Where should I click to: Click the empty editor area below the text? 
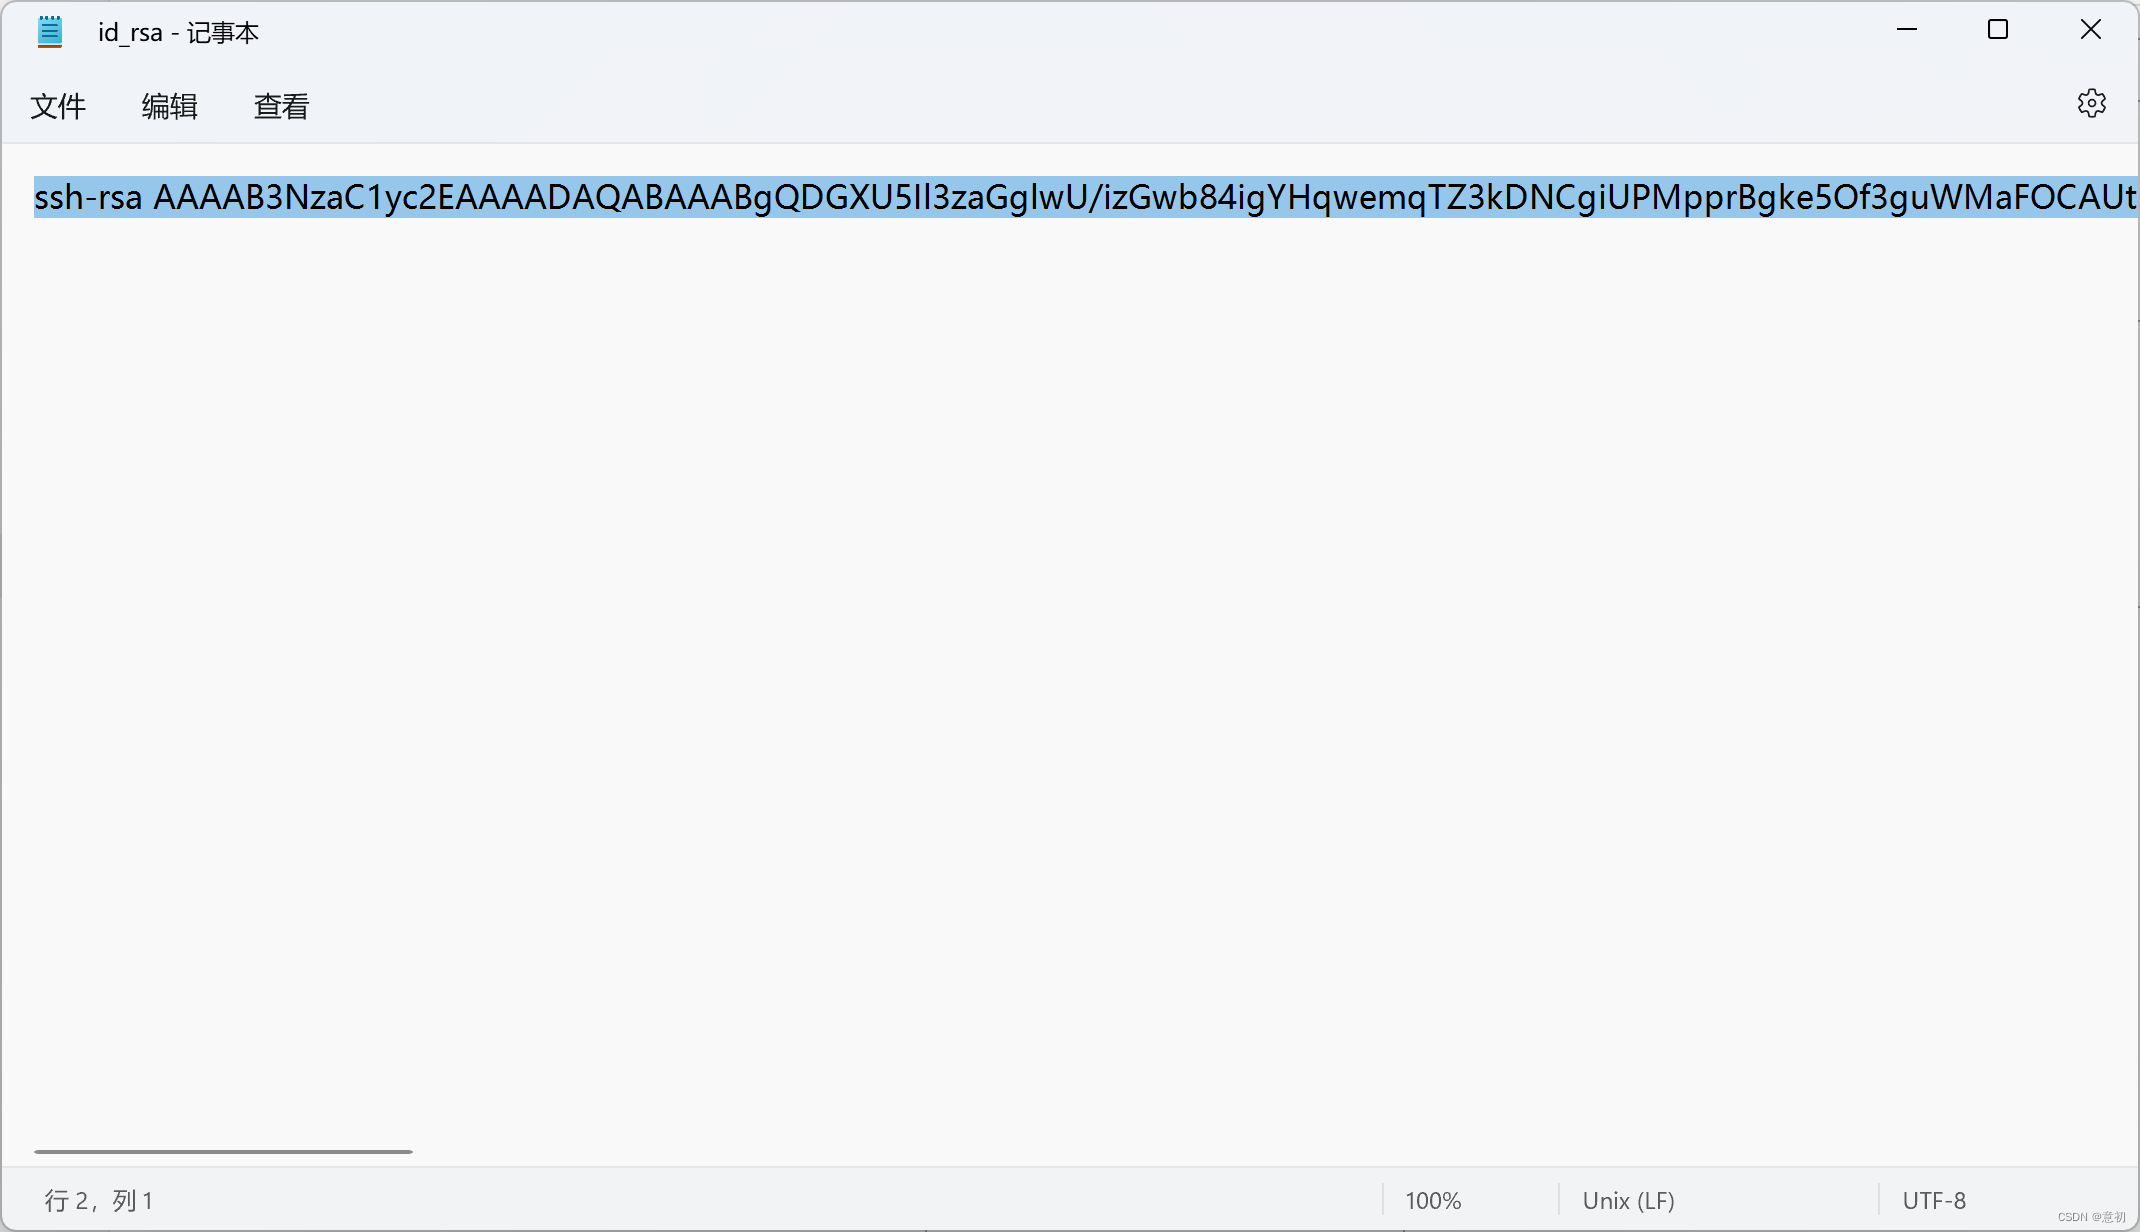click(1000, 650)
